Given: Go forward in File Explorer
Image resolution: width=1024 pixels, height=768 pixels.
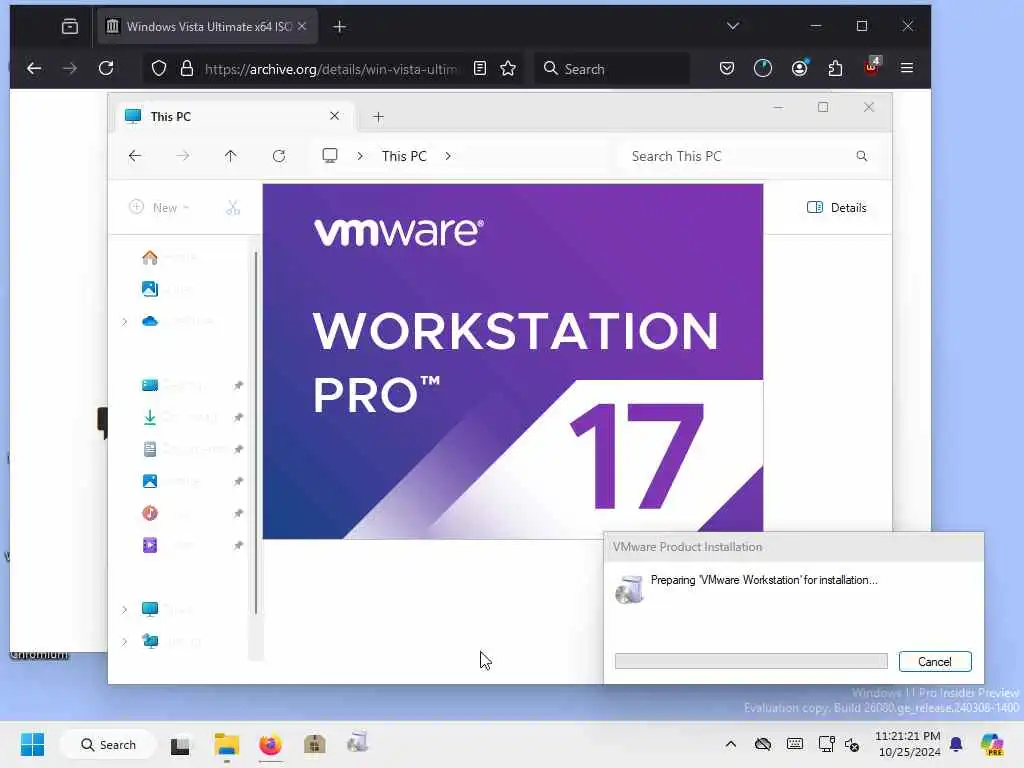Looking at the screenshot, I should click(183, 155).
